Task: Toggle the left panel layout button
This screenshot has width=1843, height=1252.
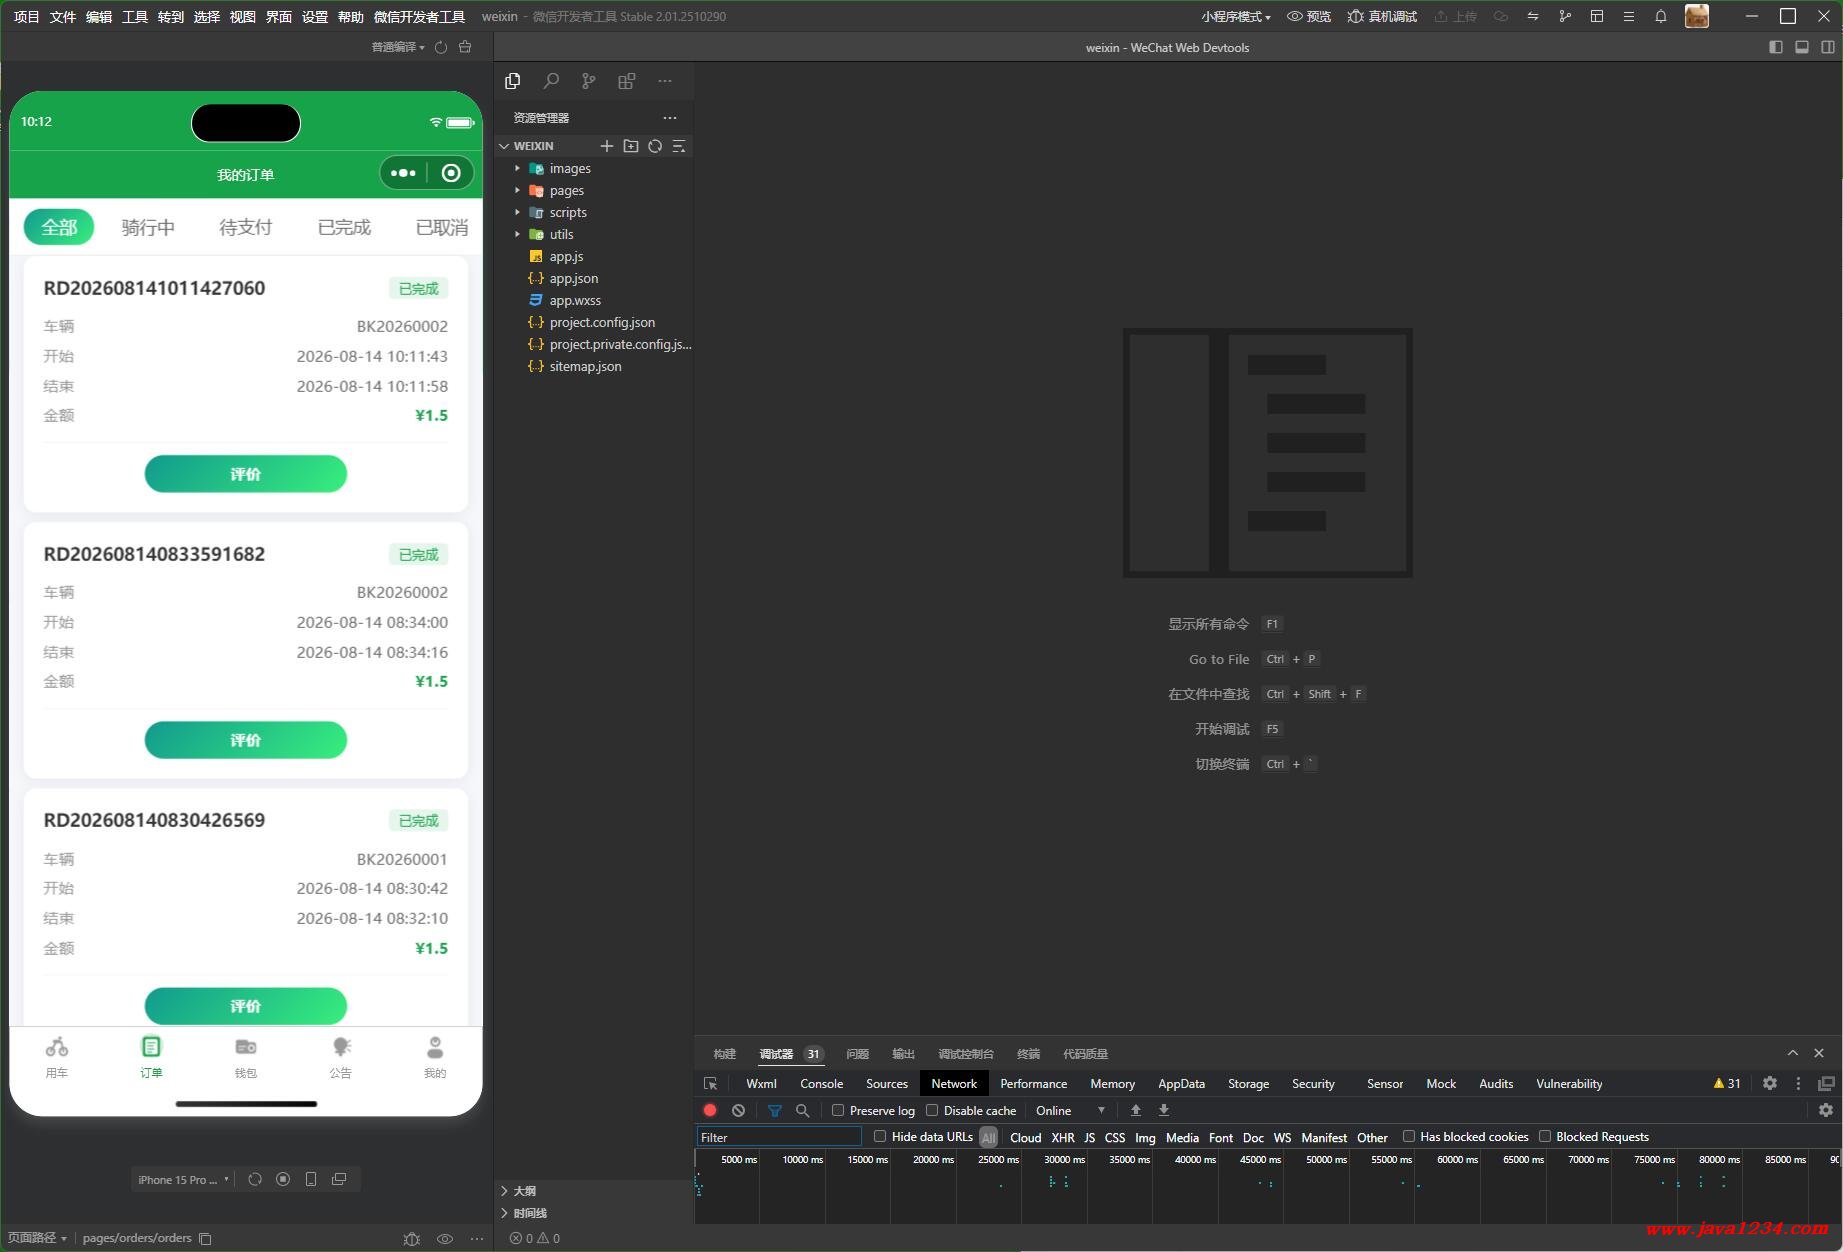Action: [1776, 47]
